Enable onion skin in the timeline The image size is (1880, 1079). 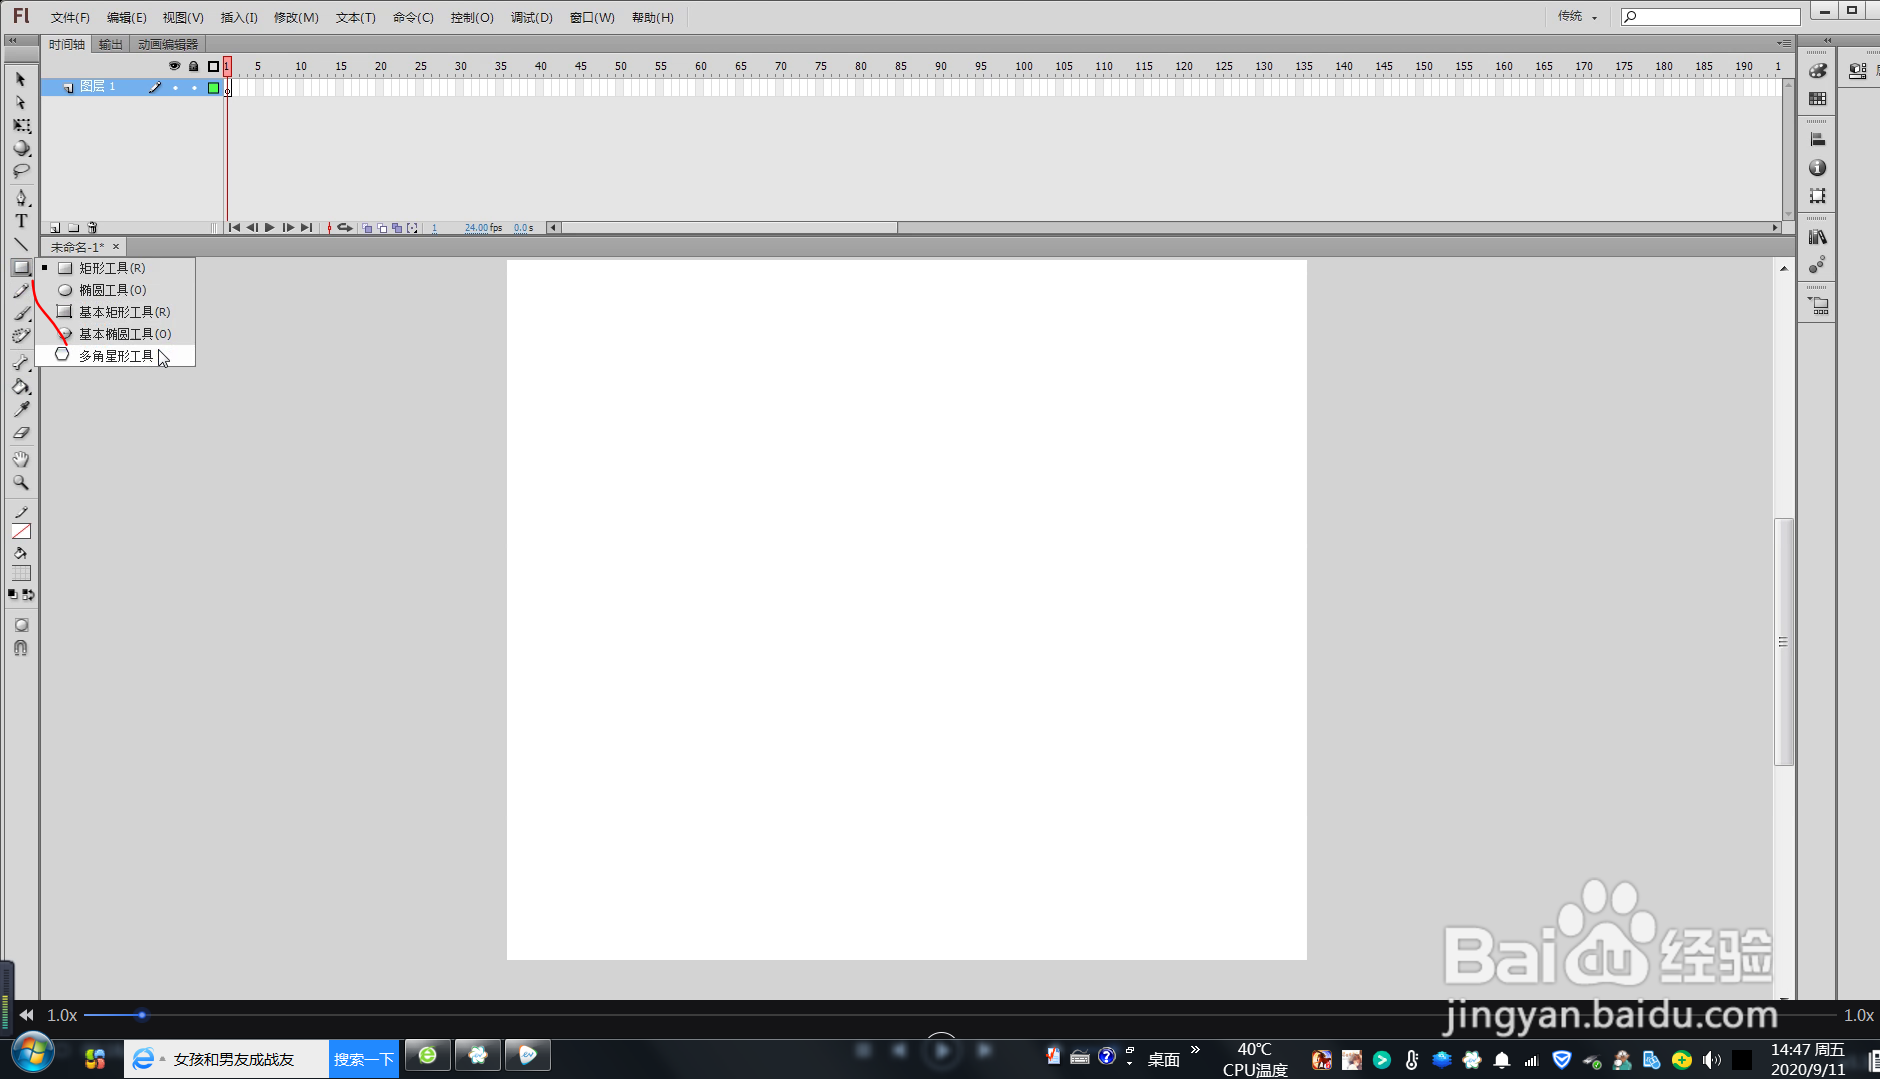tap(368, 227)
